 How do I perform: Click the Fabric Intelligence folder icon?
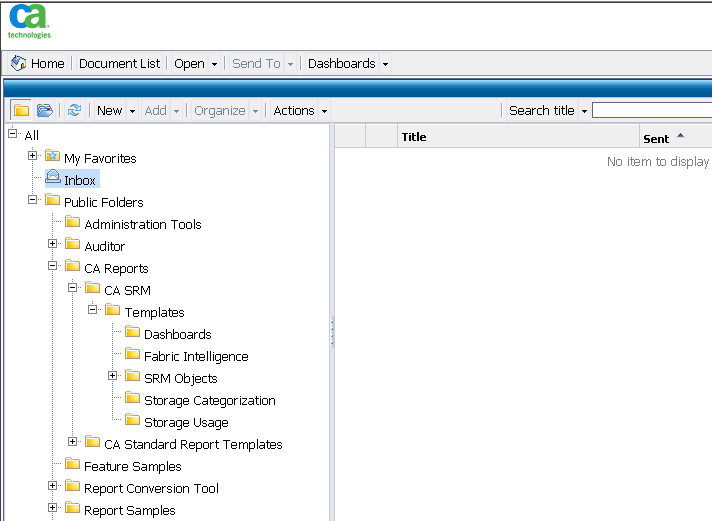133,355
